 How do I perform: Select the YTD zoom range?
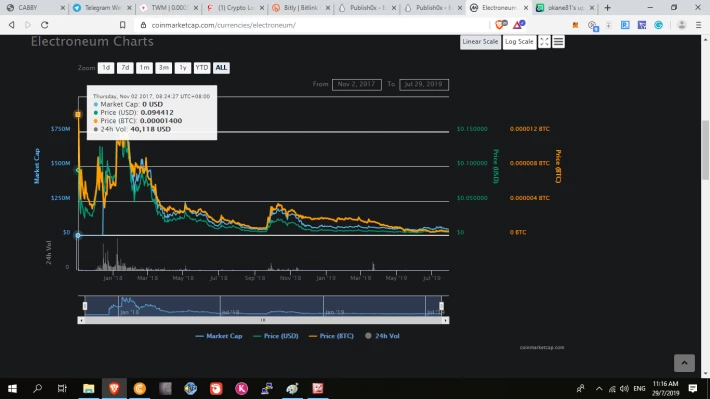201,67
